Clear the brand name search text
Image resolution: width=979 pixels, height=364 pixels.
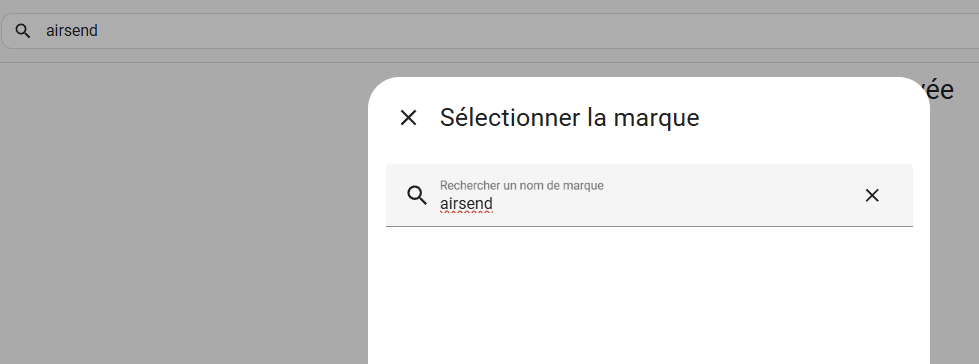tap(872, 195)
